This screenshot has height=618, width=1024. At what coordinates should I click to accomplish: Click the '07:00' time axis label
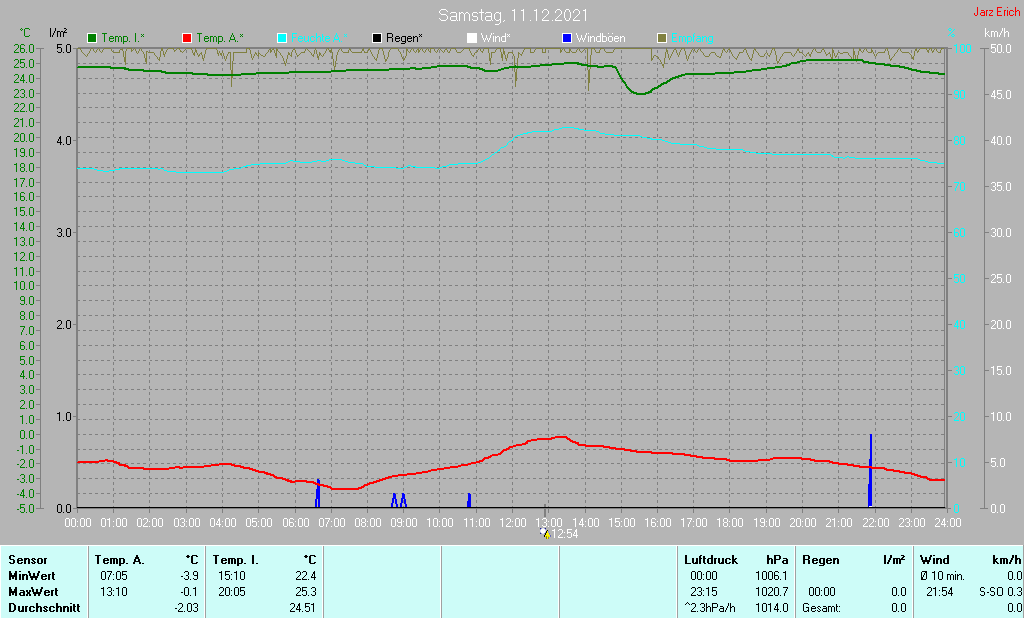331,523
